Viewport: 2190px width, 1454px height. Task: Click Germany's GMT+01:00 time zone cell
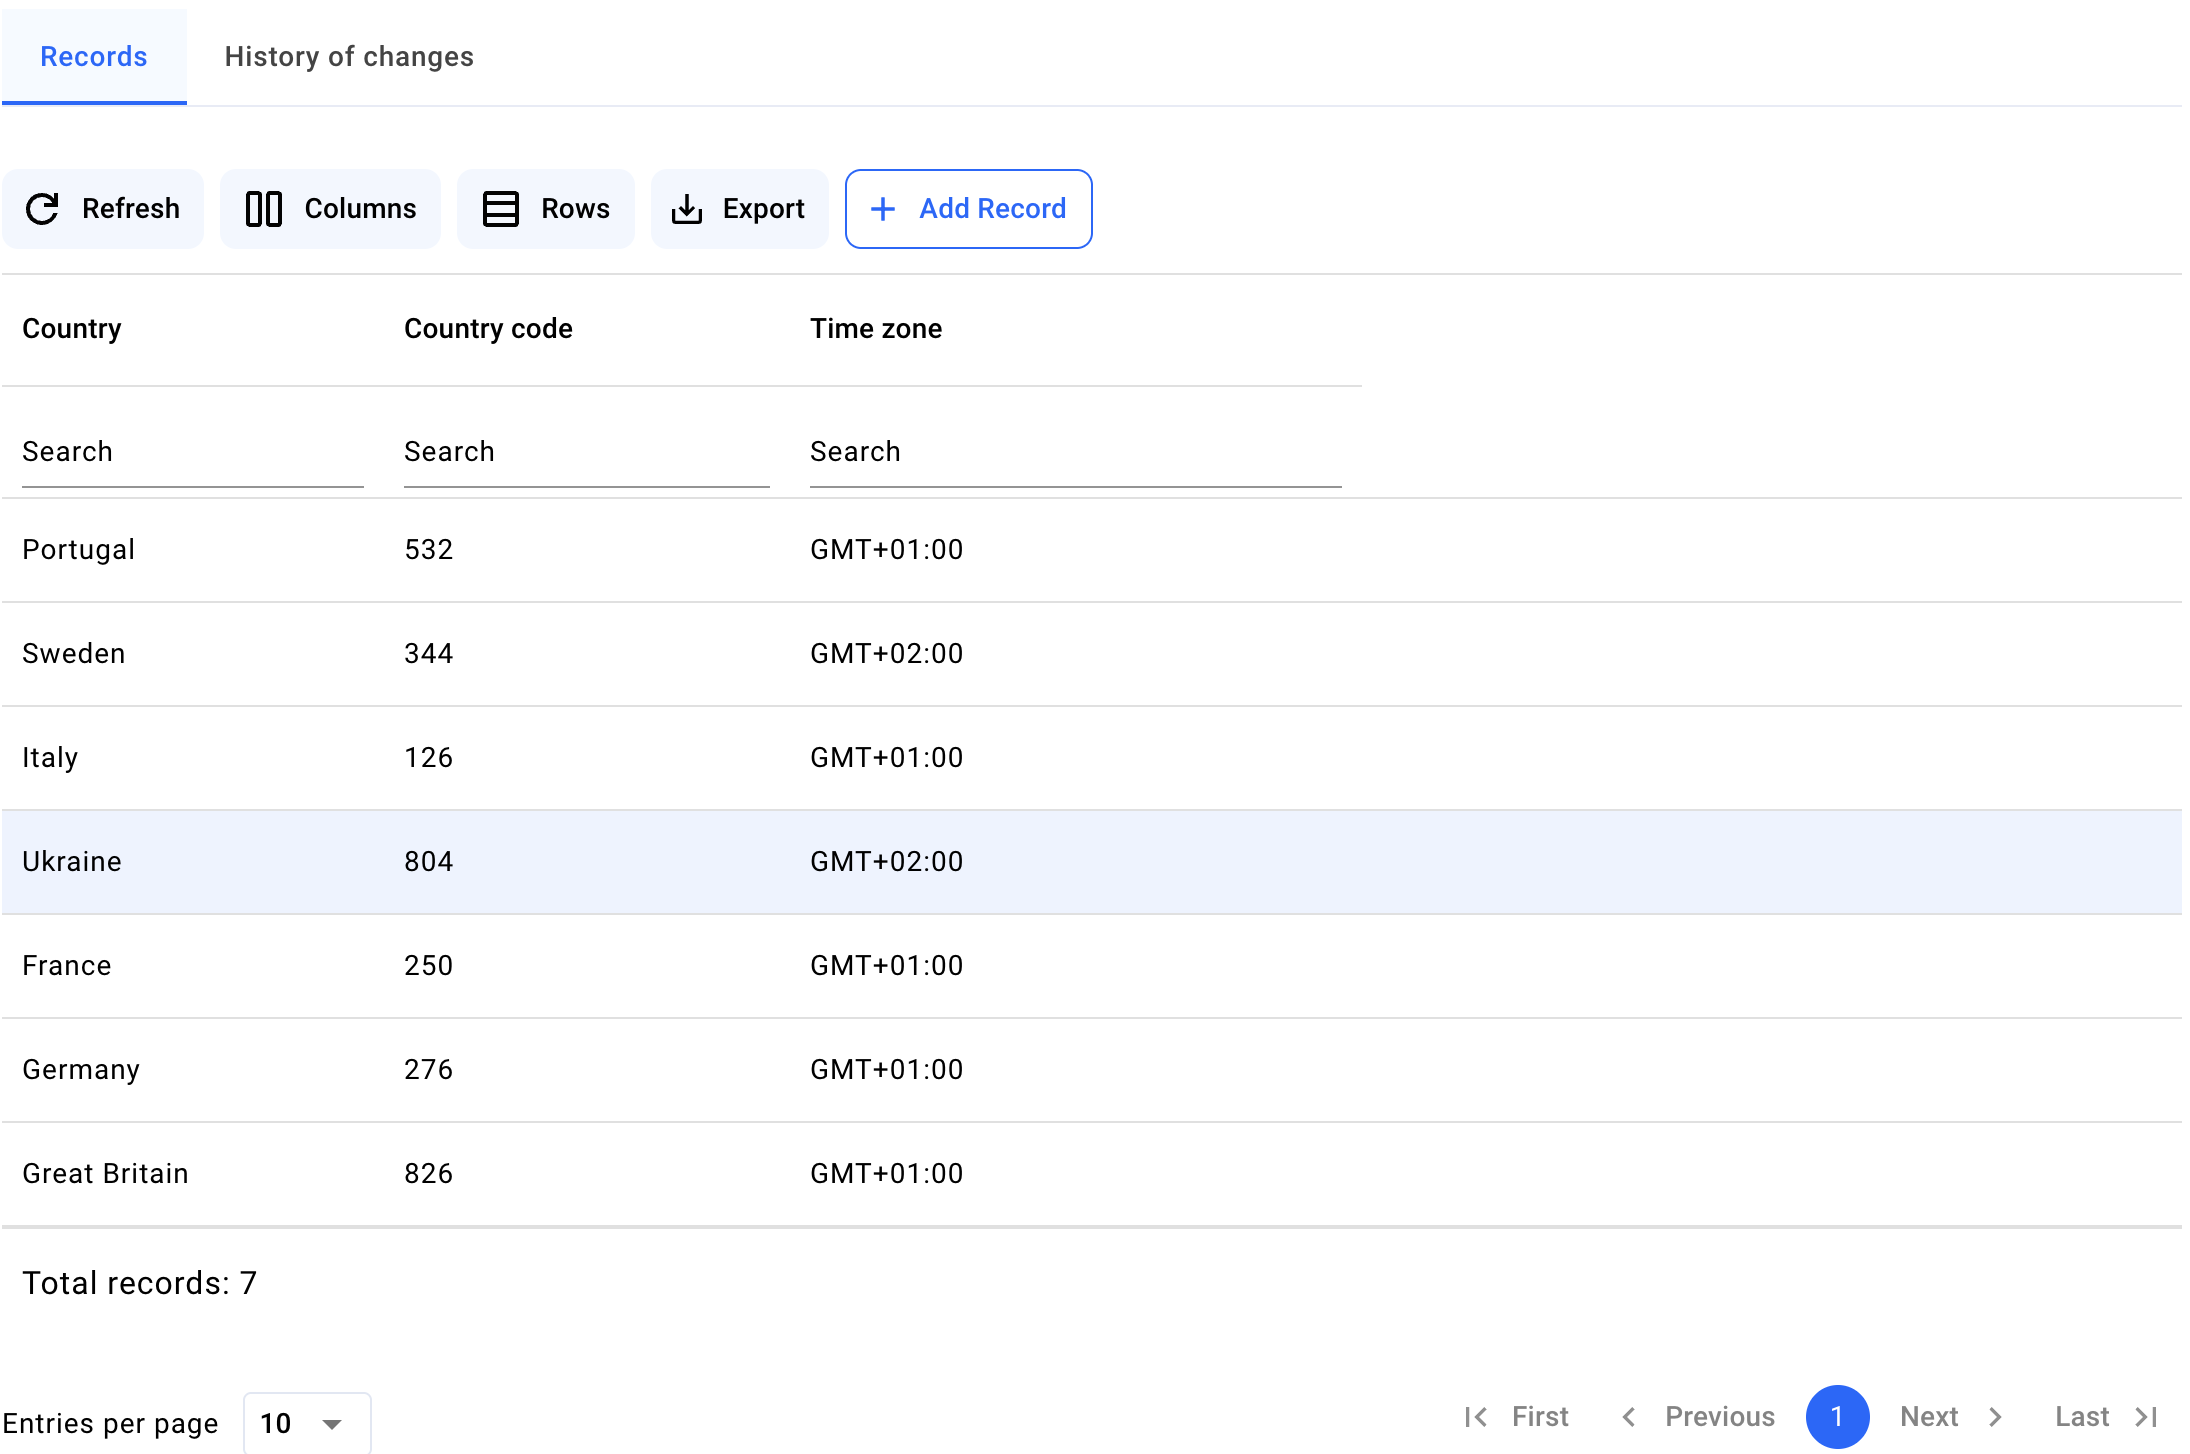(x=887, y=1070)
